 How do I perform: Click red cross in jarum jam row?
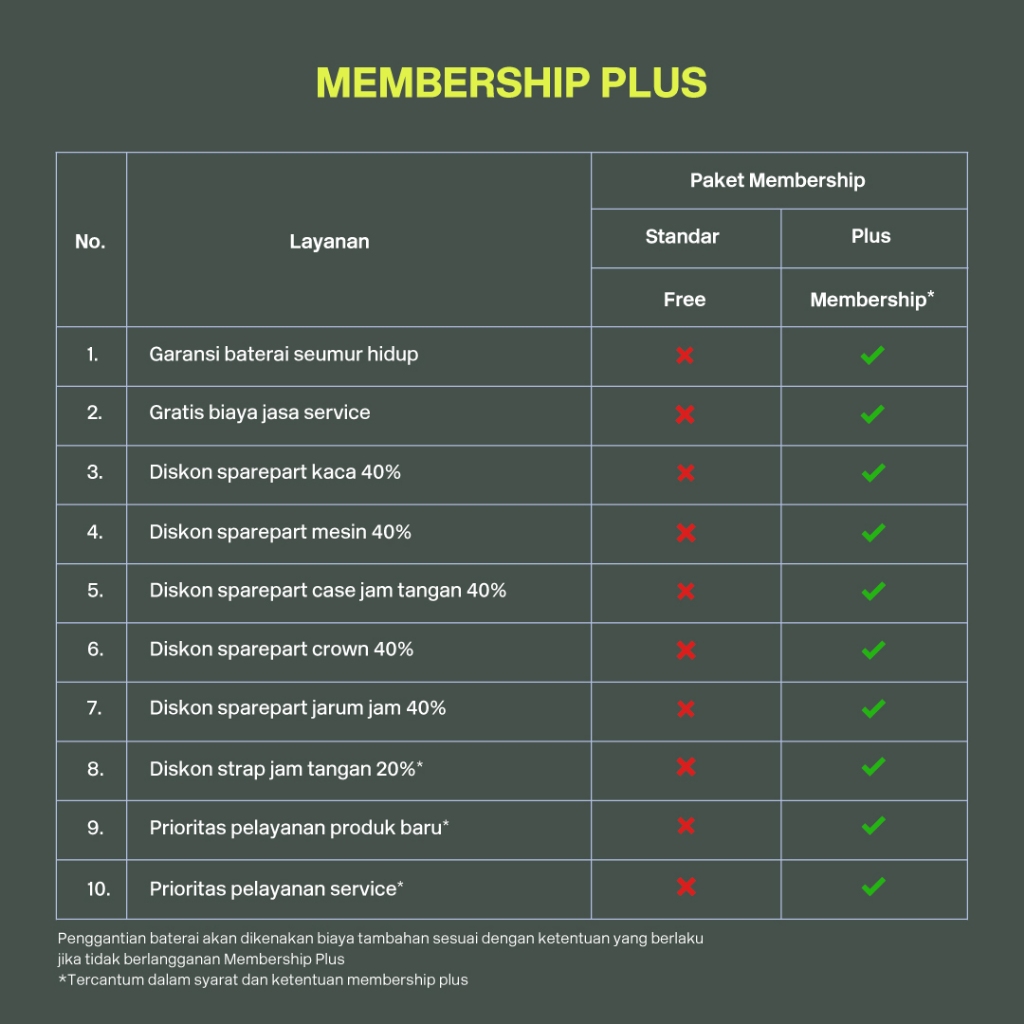coord(685,709)
